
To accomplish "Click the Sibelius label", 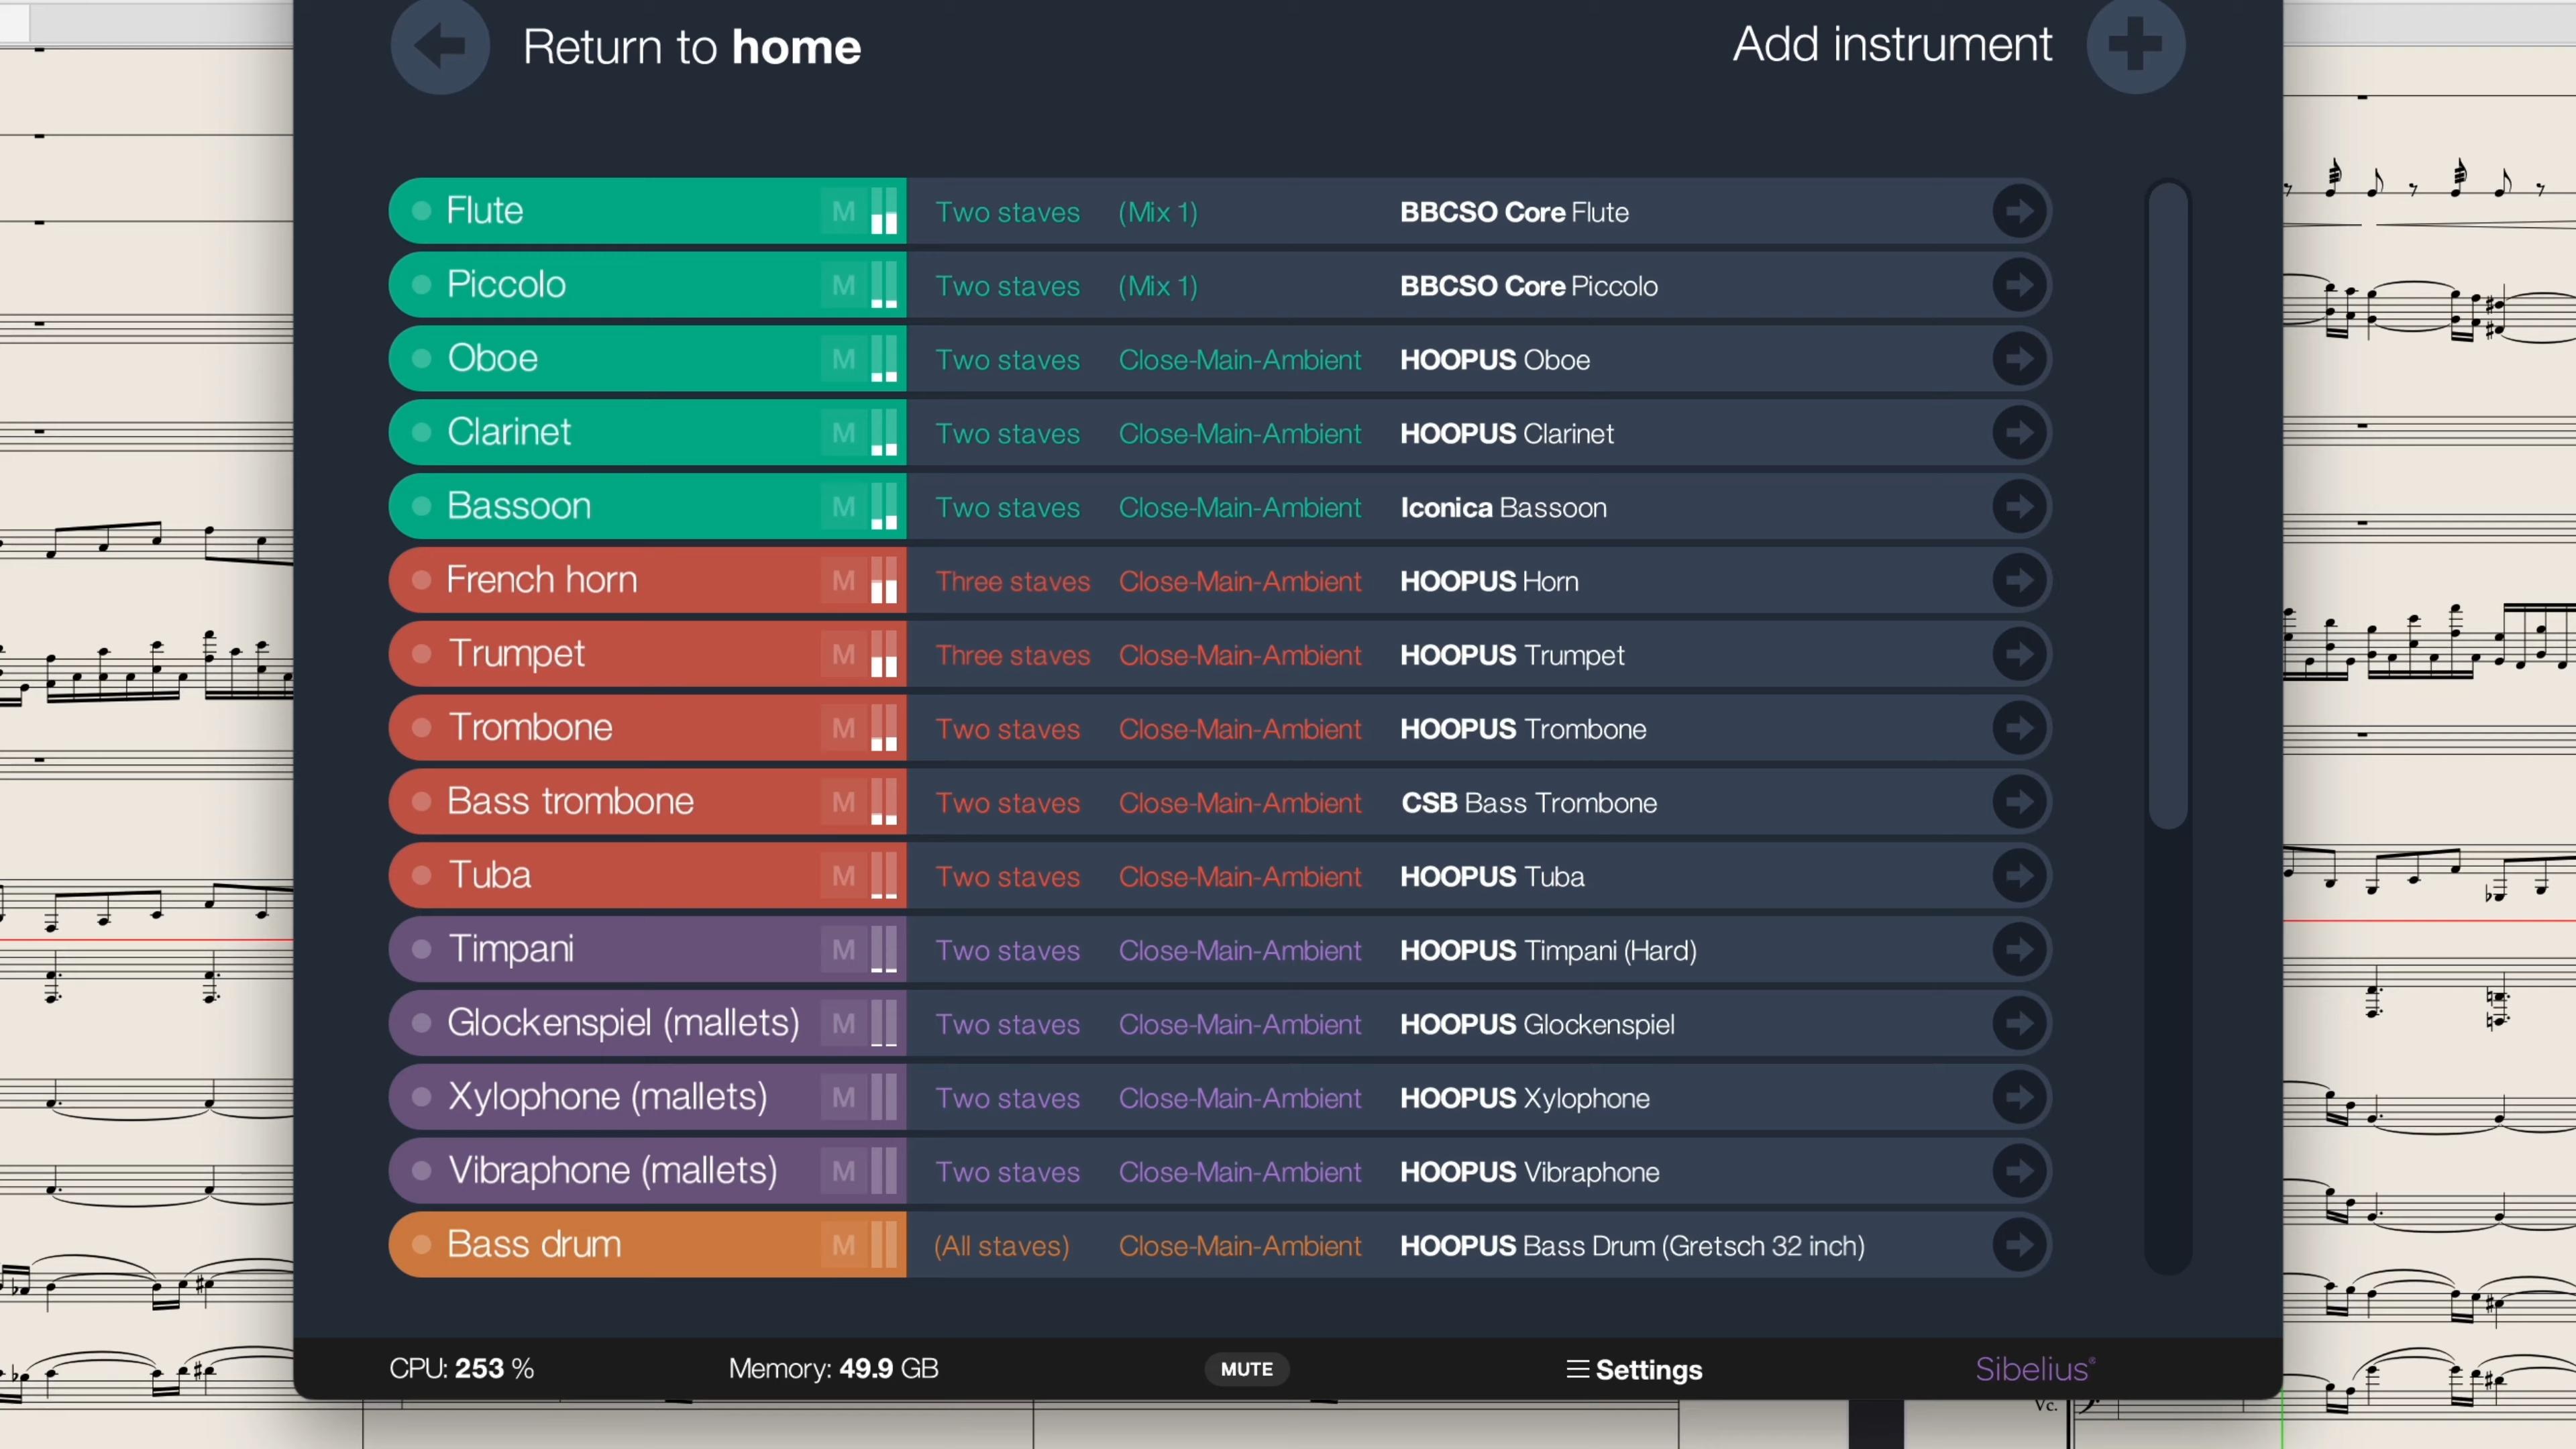I will tap(2035, 1368).
